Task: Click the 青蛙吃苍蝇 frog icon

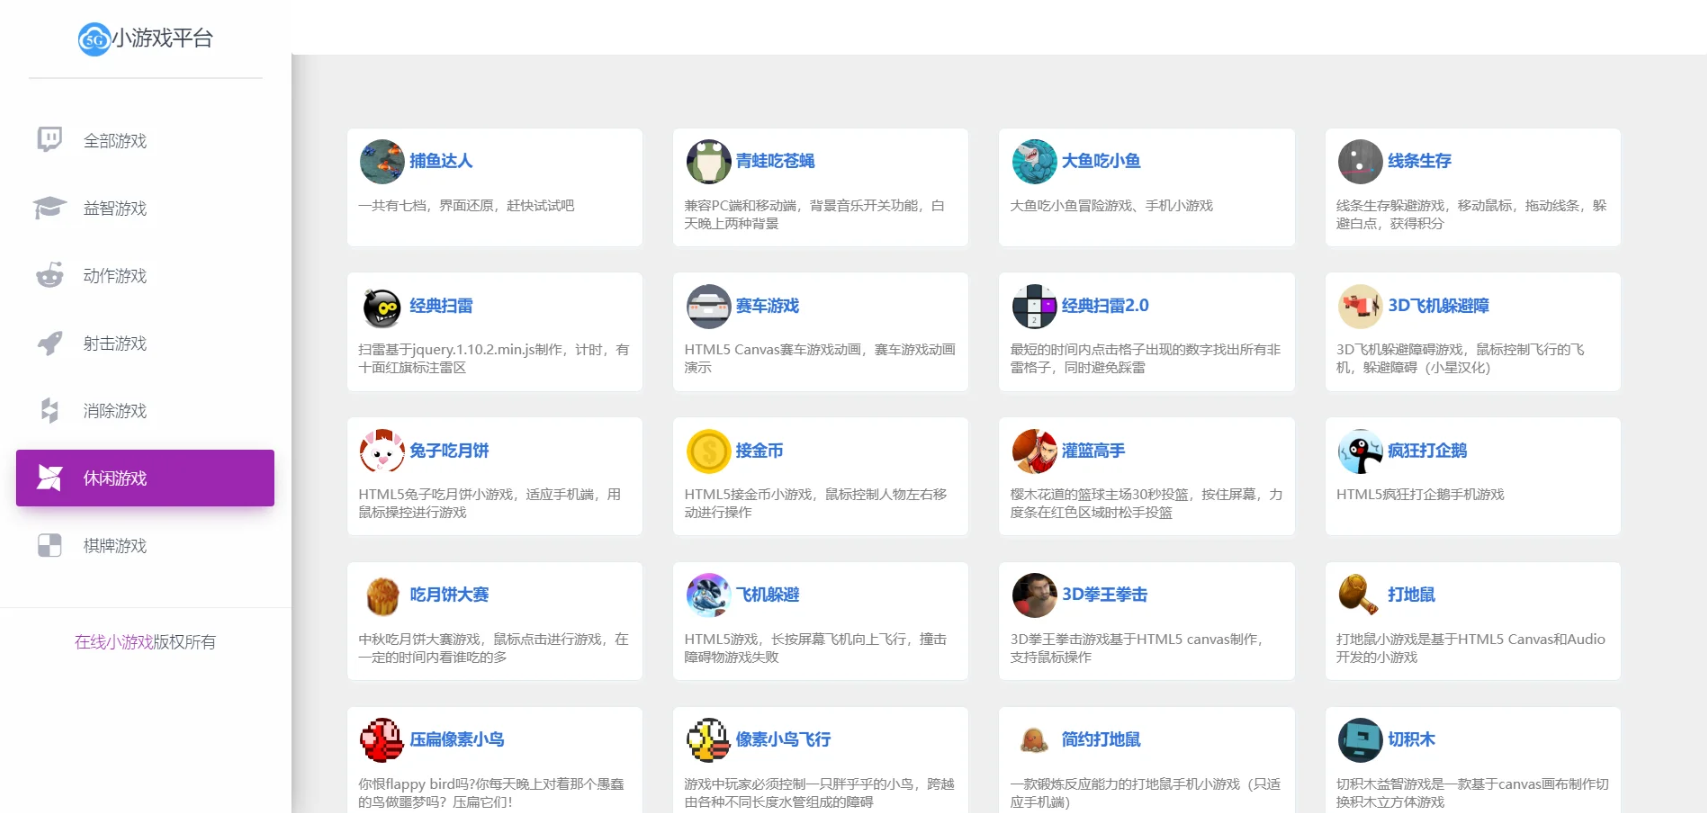Action: (x=708, y=162)
